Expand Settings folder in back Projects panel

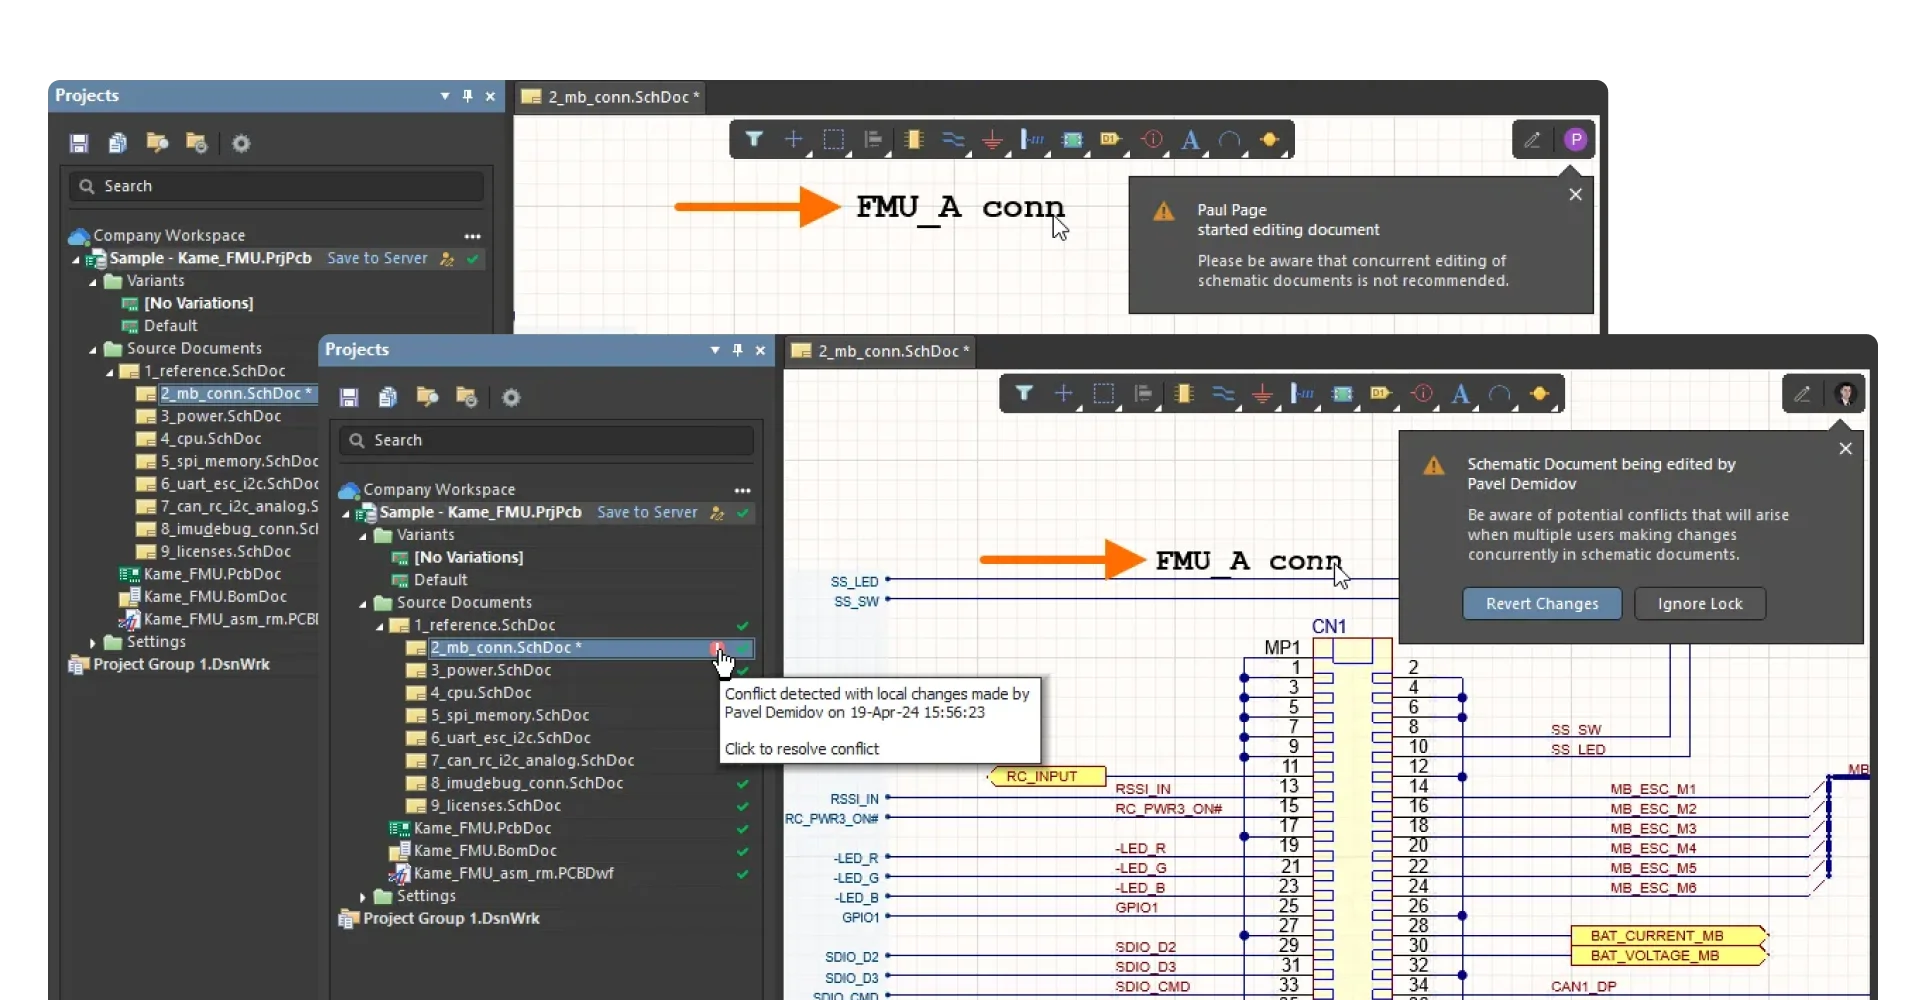tap(93, 643)
